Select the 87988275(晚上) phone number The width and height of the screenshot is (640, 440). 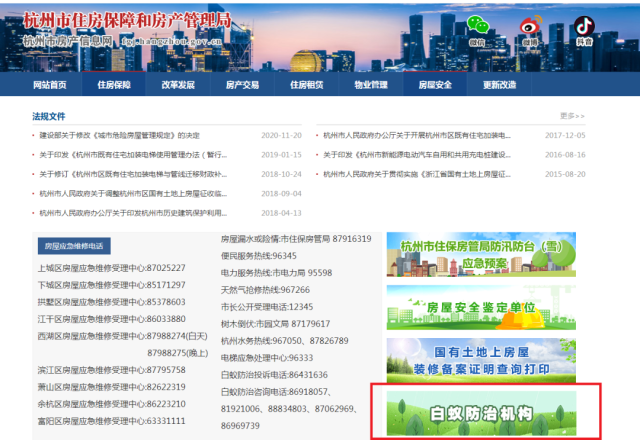(x=178, y=353)
